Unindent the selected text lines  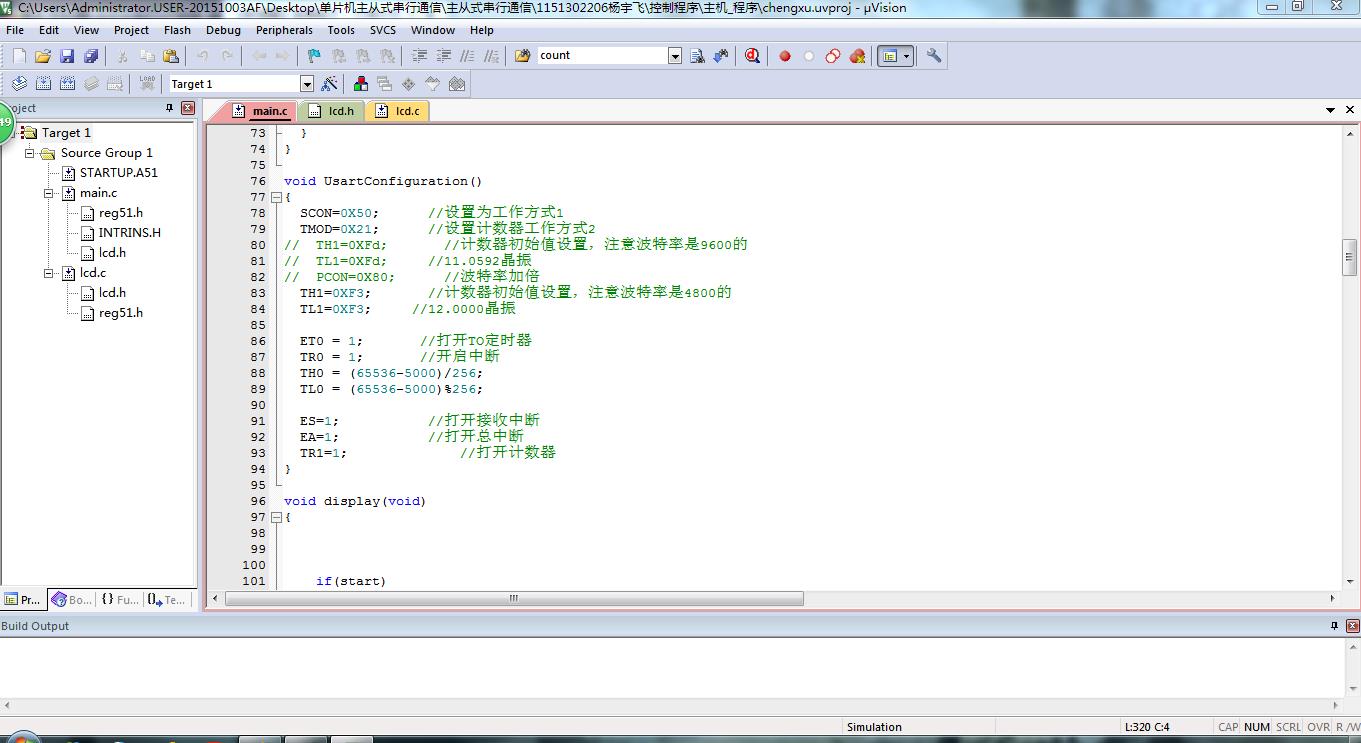(444, 56)
